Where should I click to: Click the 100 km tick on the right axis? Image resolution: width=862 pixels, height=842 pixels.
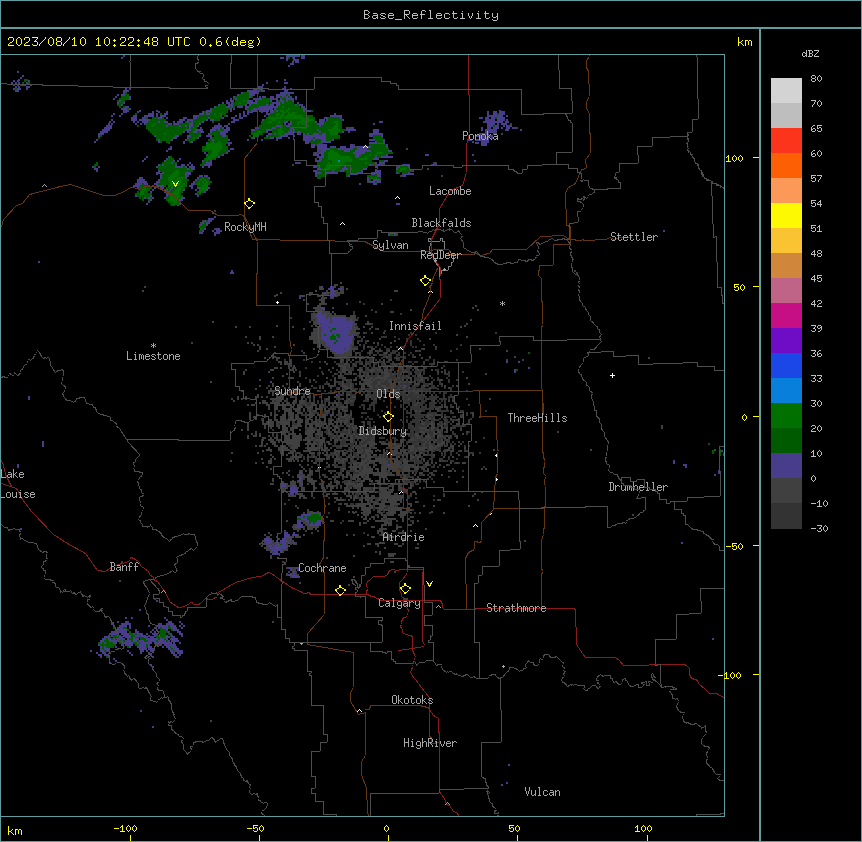[x=734, y=158]
